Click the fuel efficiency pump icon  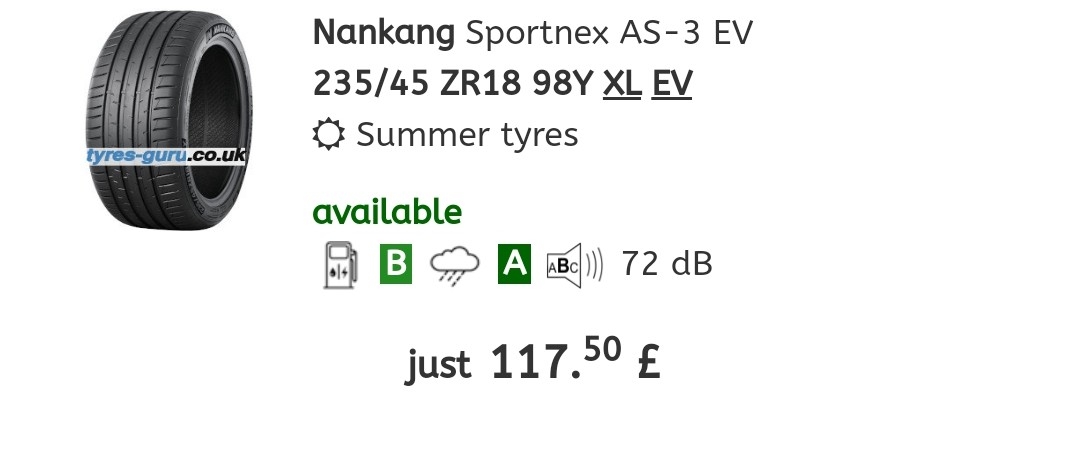(x=339, y=265)
